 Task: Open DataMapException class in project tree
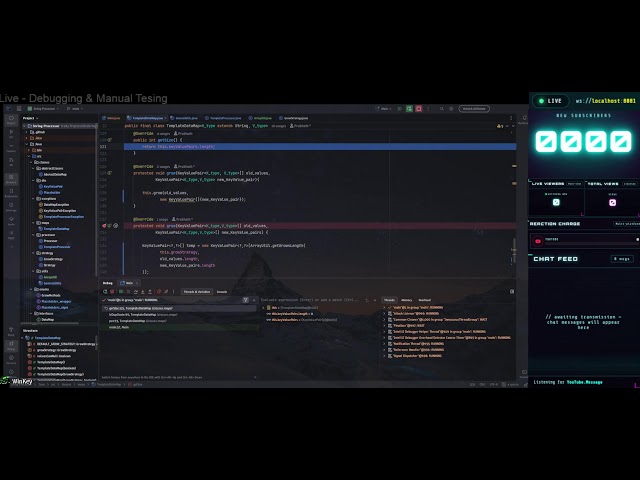(56, 204)
